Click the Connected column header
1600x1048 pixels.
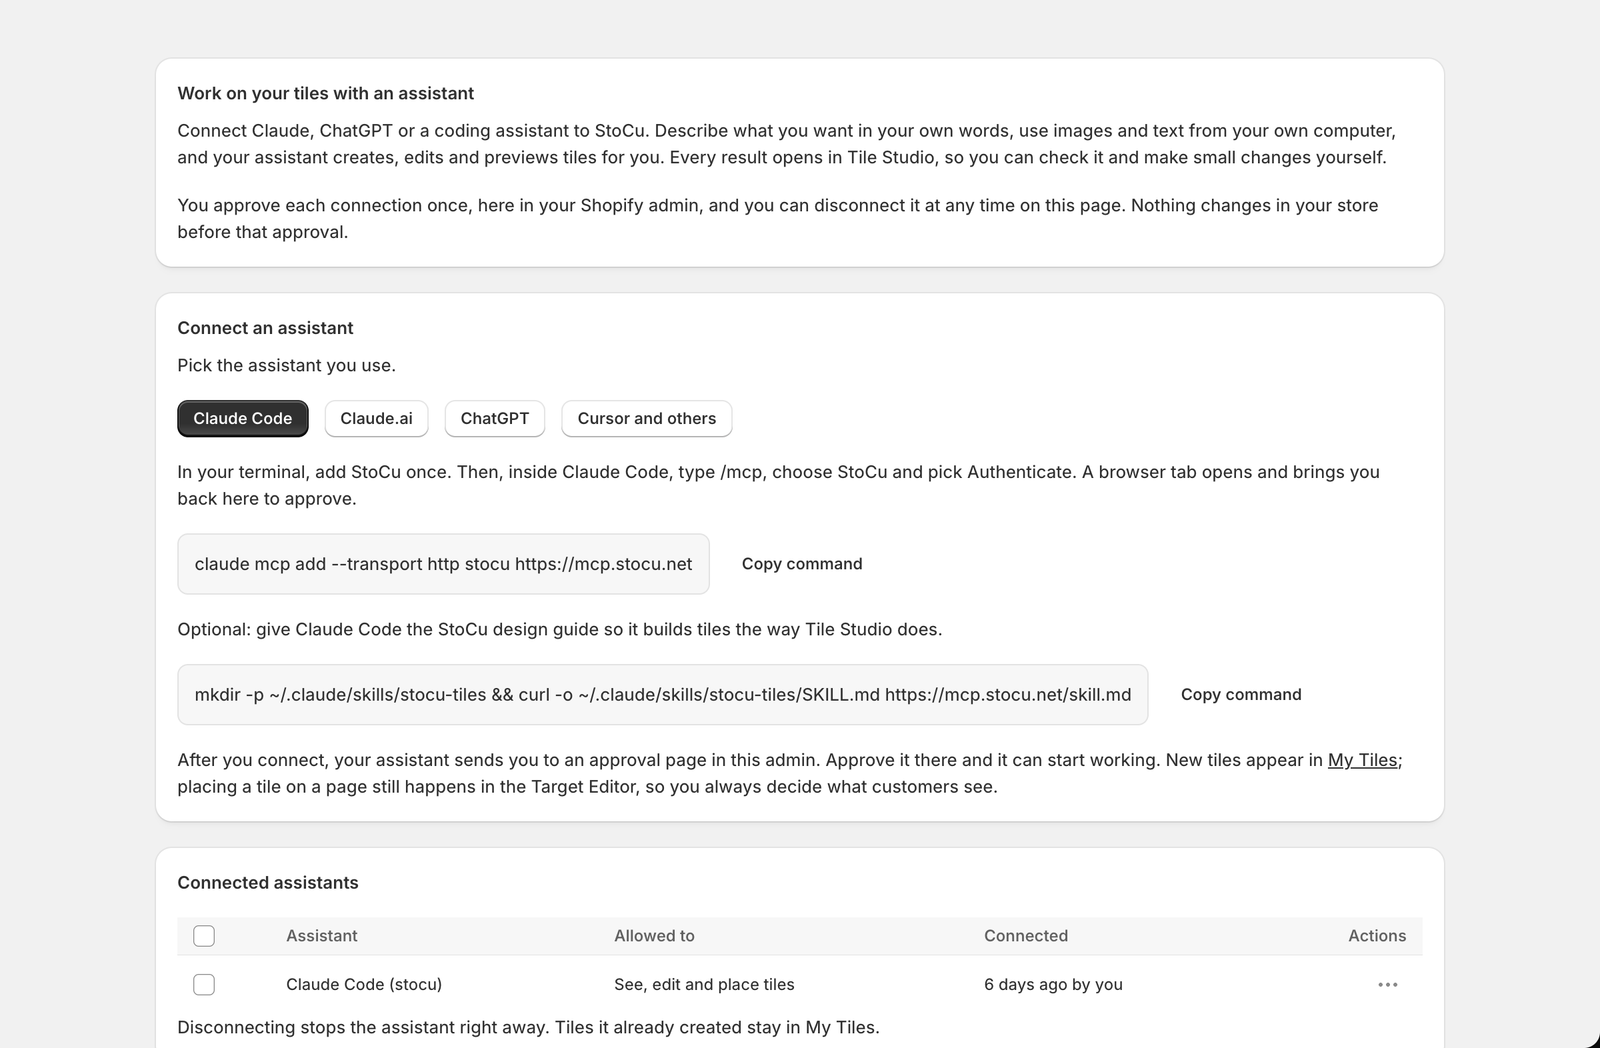[x=1026, y=936]
